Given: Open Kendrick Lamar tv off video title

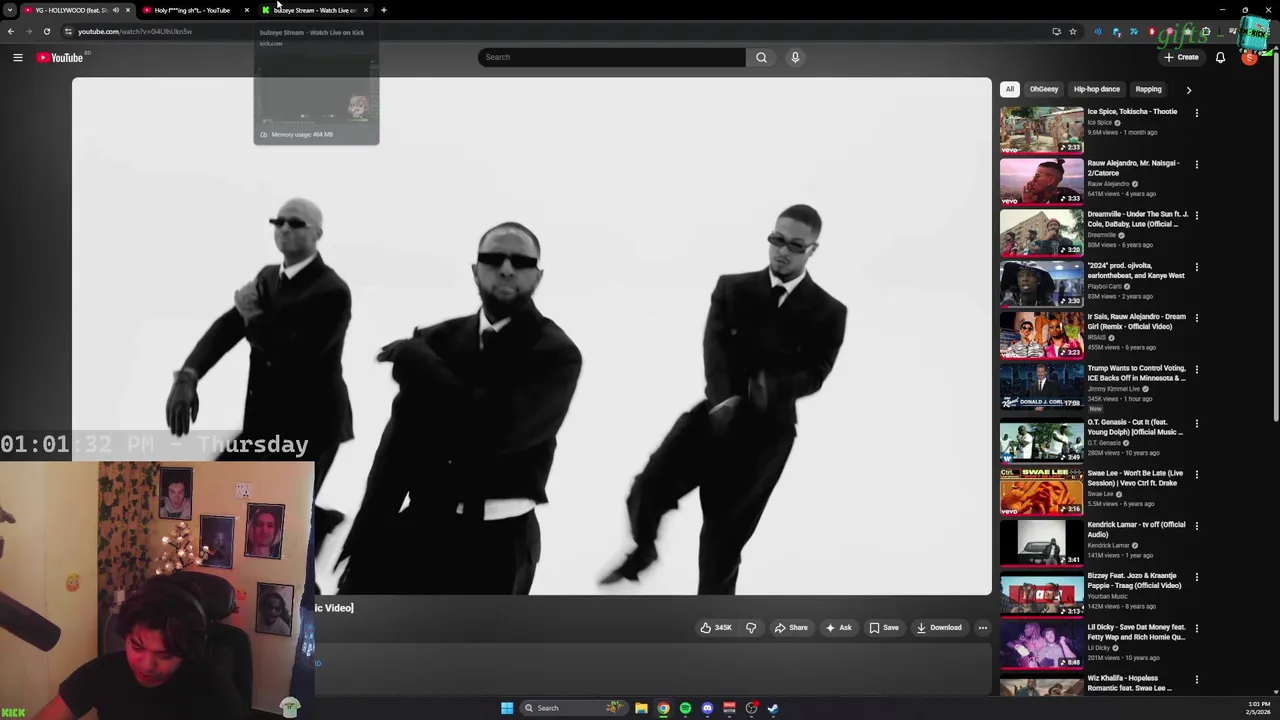Looking at the screenshot, I should [1136, 529].
